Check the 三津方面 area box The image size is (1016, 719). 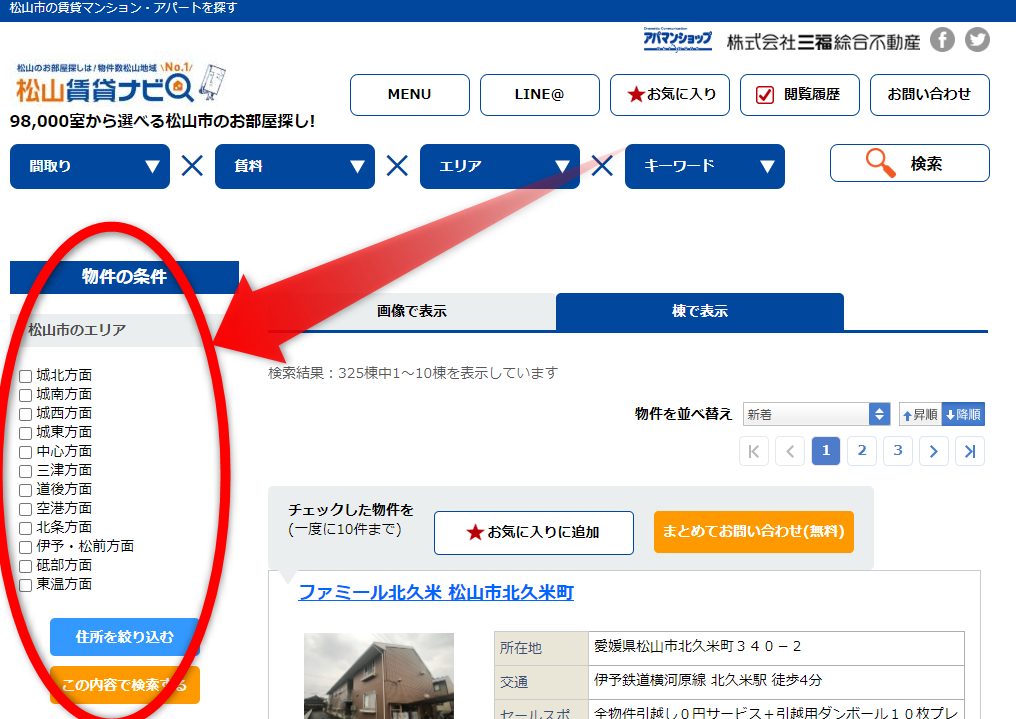coord(25,471)
